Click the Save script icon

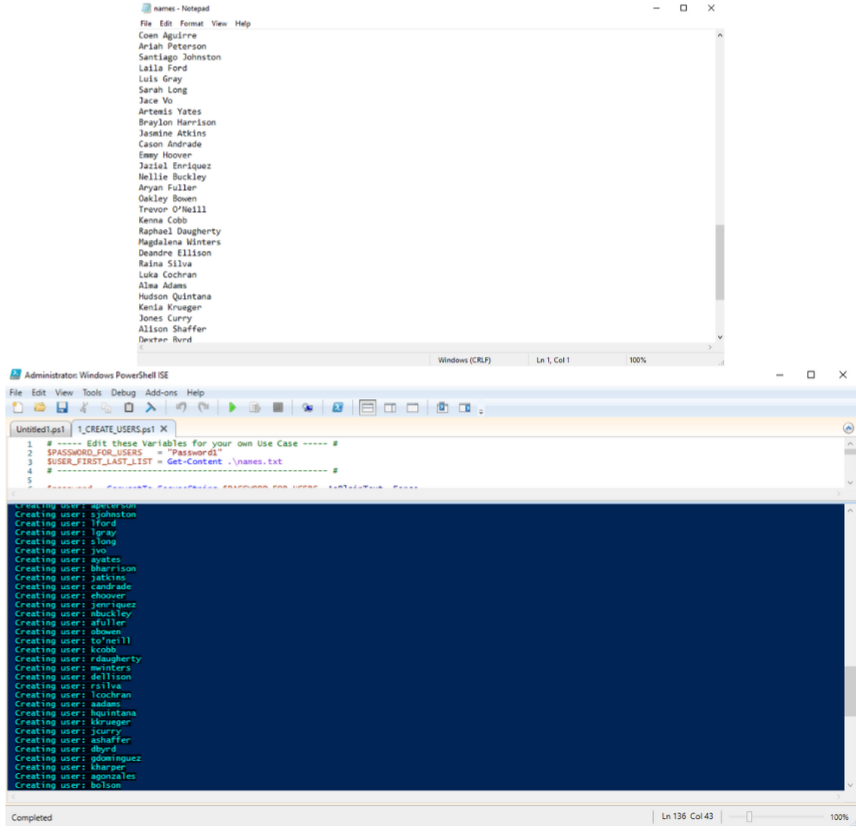[x=62, y=408]
